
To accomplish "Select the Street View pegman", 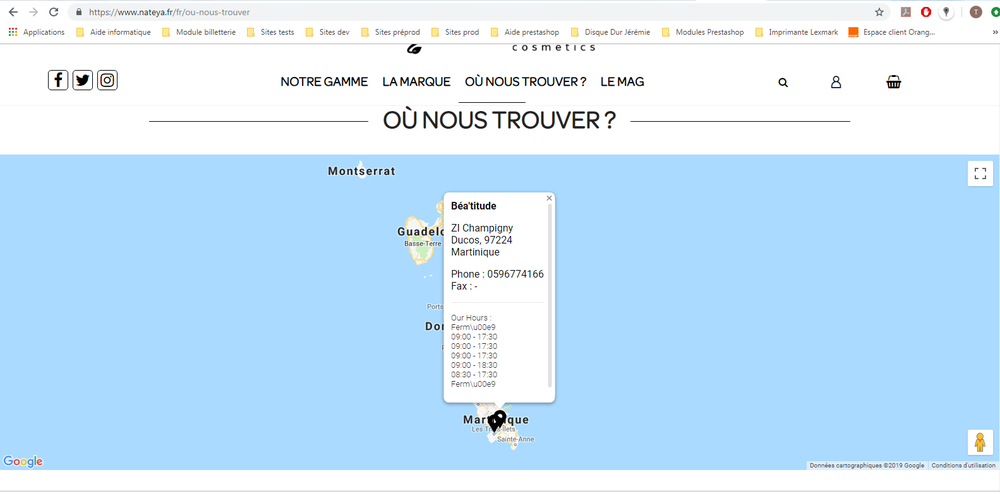I will click(980, 442).
